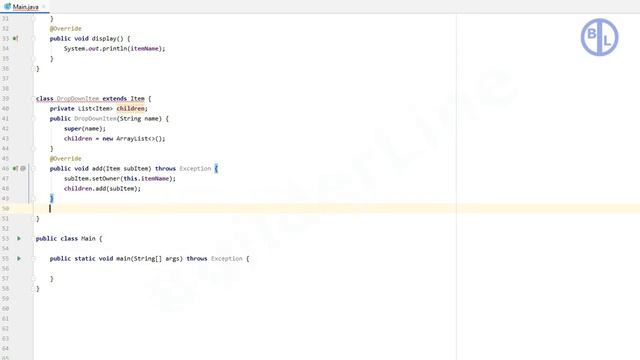640x360 pixels.
Task: Click 'super(name);' statement
Action: [84, 129]
